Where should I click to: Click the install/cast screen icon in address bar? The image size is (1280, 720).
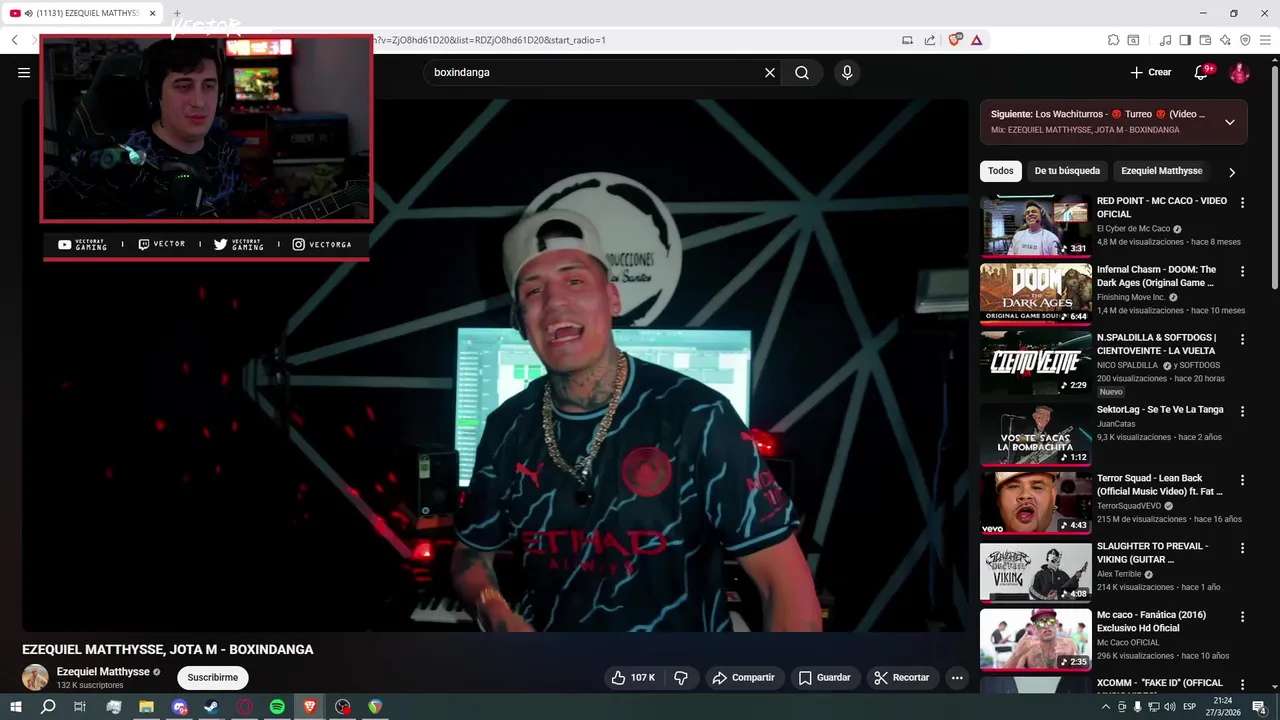[907, 40]
